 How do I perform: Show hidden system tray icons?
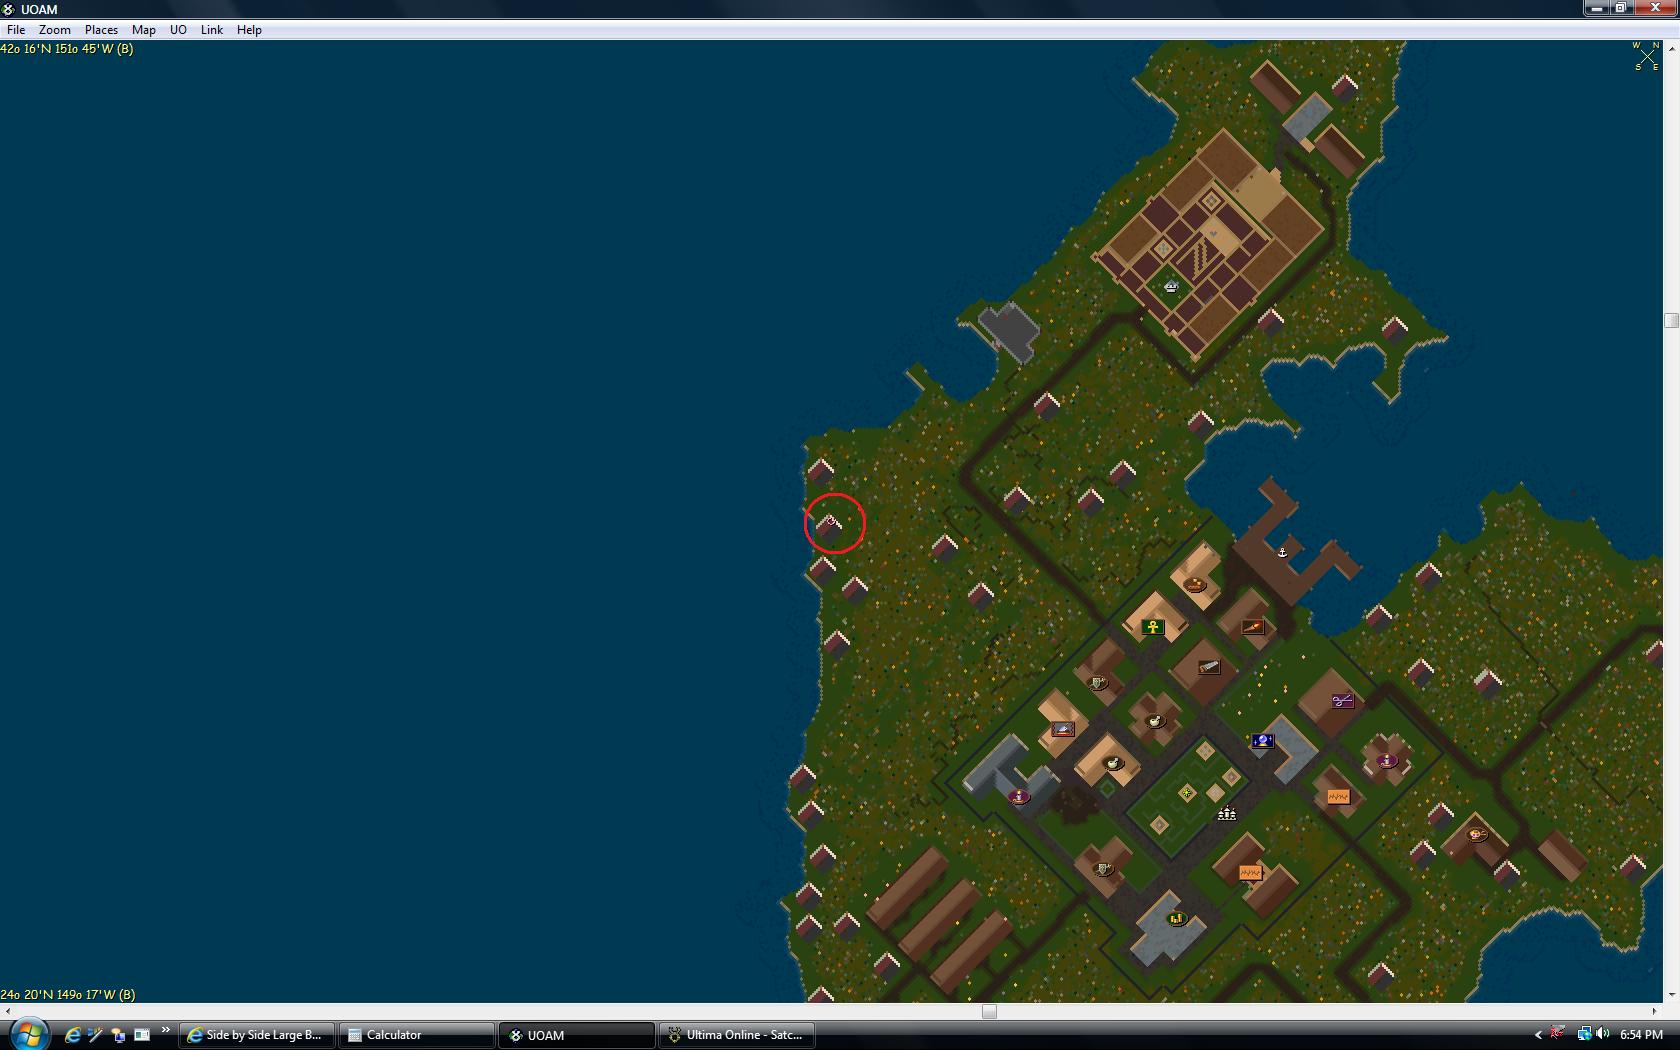tap(1538, 1035)
